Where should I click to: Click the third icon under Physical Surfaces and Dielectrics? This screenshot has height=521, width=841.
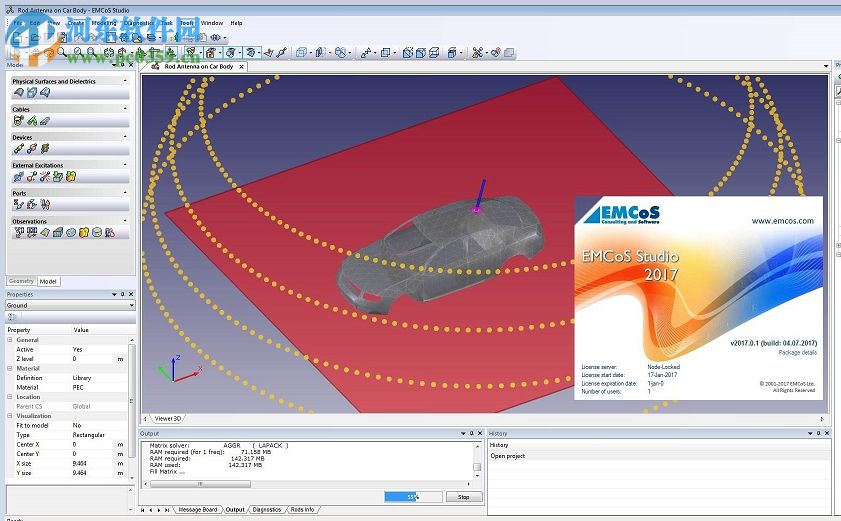tap(45, 92)
